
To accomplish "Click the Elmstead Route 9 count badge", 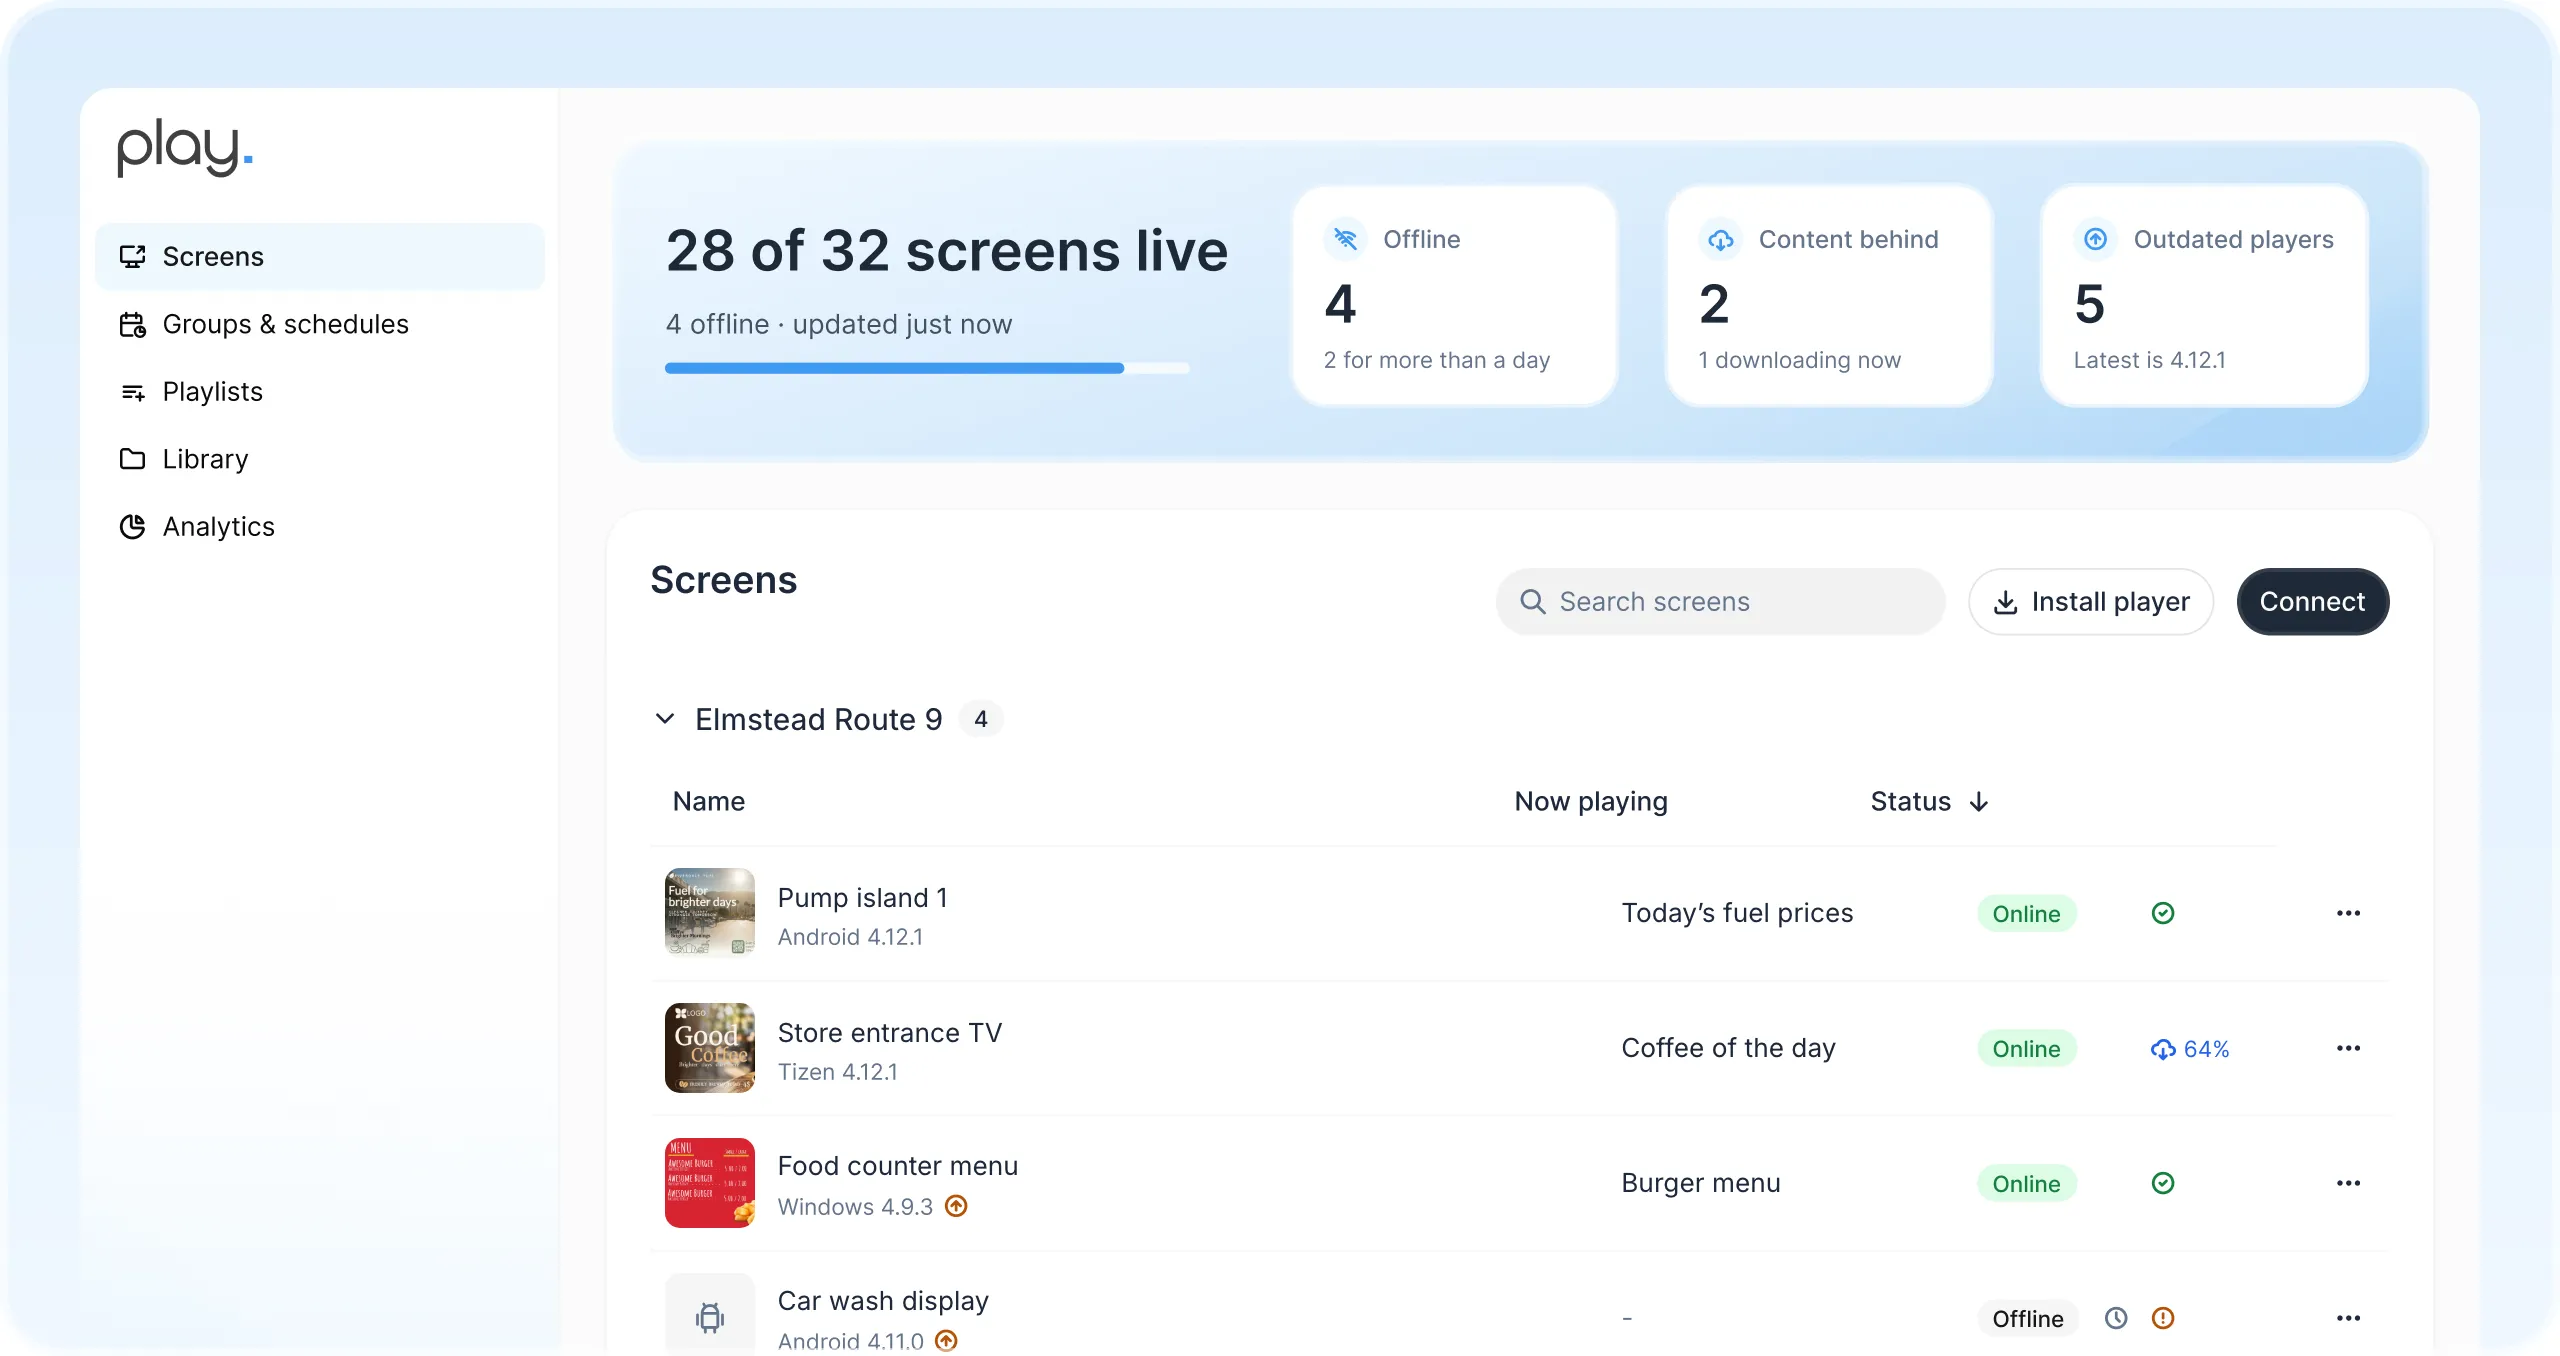I will point(981,719).
